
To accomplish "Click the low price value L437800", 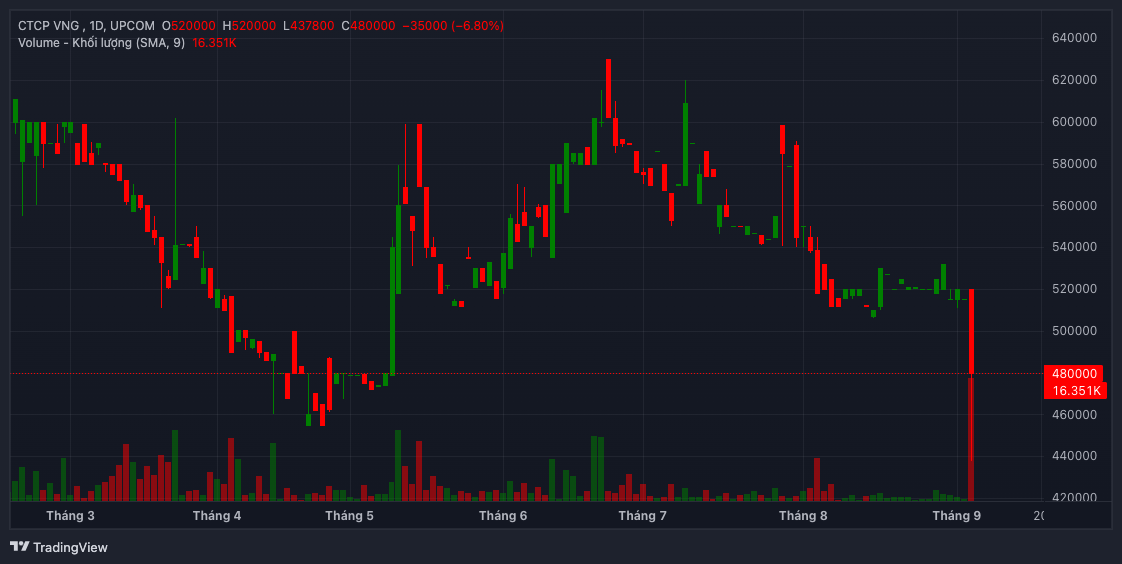I will coord(310,25).
